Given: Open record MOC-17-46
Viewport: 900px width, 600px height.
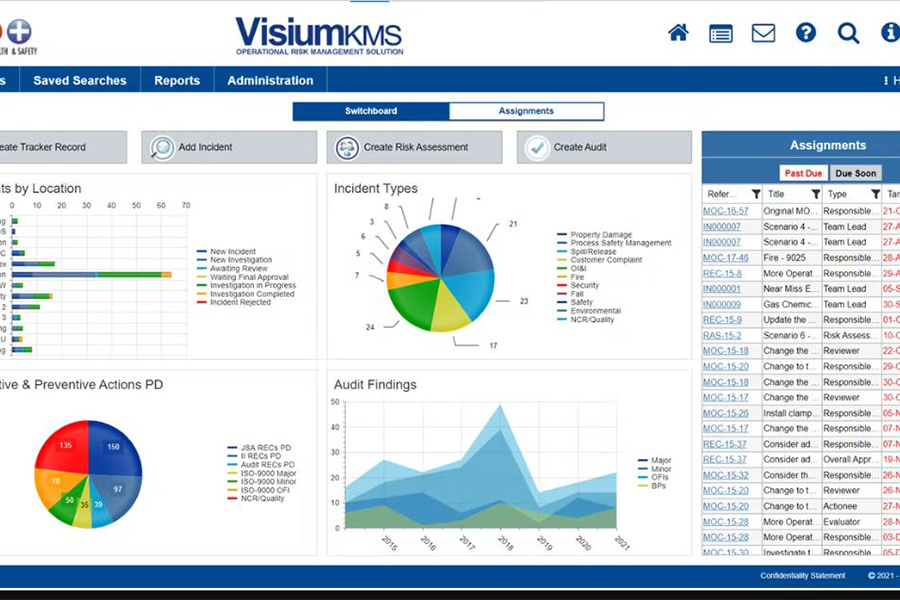Looking at the screenshot, I should [x=726, y=258].
